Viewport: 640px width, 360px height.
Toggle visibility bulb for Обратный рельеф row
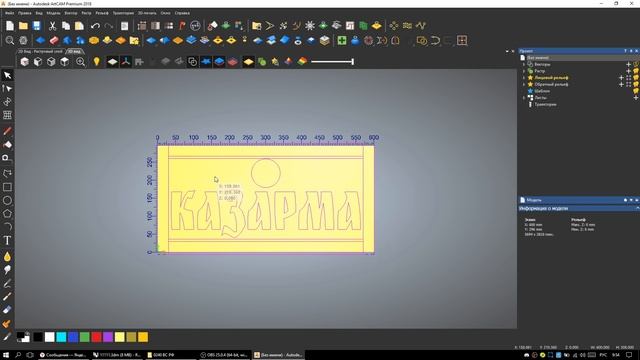coord(636,84)
